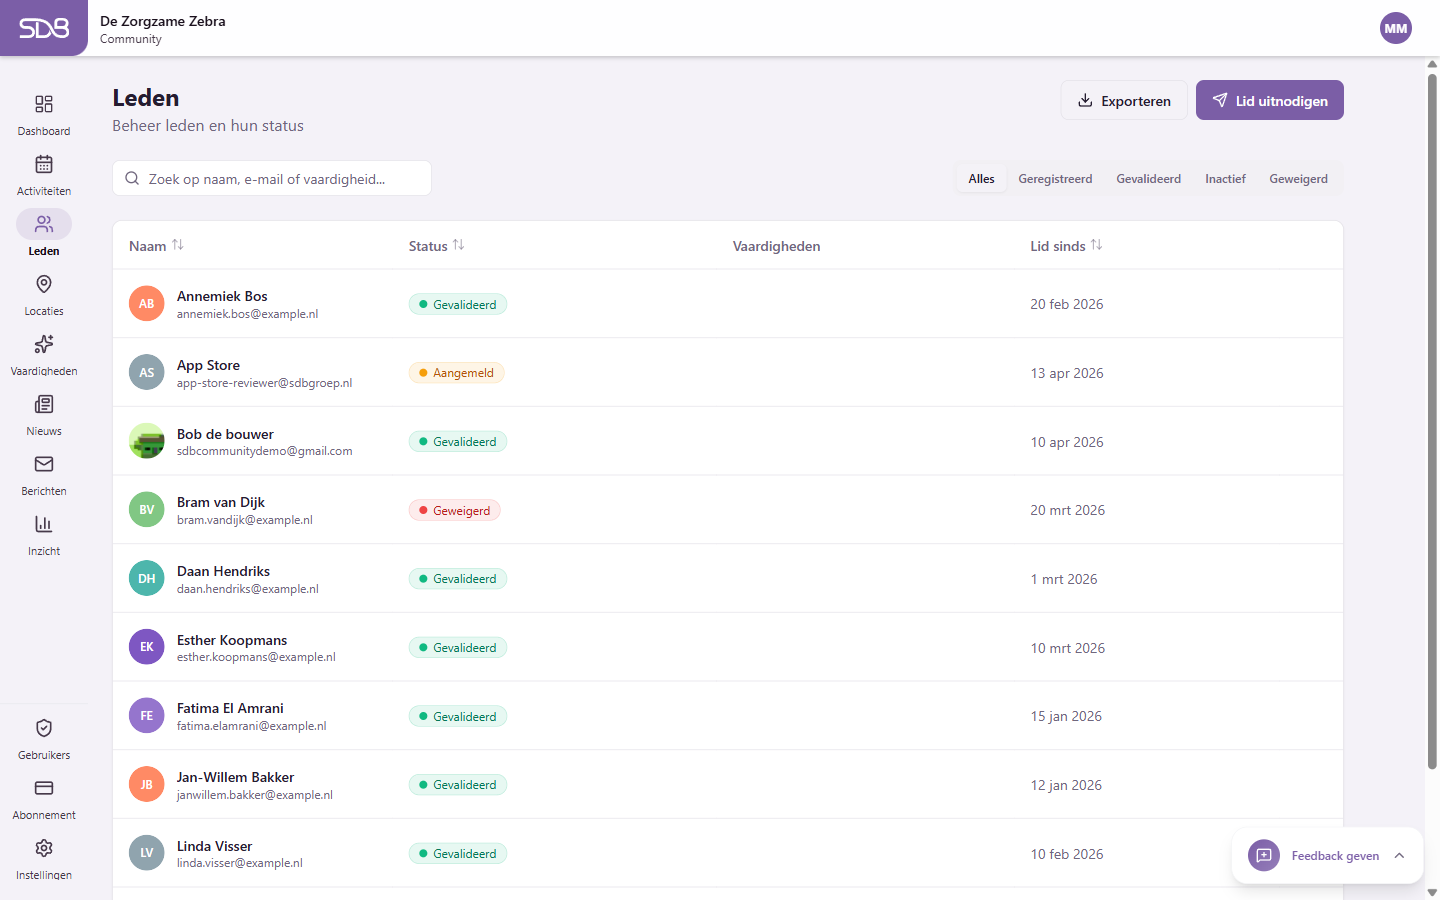The height and width of the screenshot is (900, 1440).
Task: Open Gebruikers shield icon
Action: 44,729
